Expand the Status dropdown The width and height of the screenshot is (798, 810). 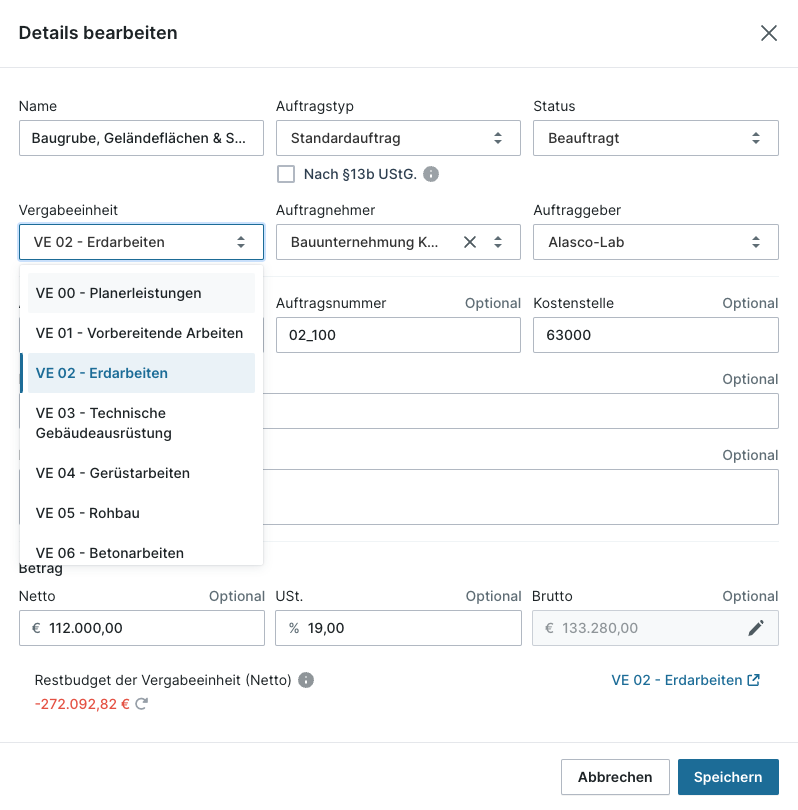click(x=656, y=138)
